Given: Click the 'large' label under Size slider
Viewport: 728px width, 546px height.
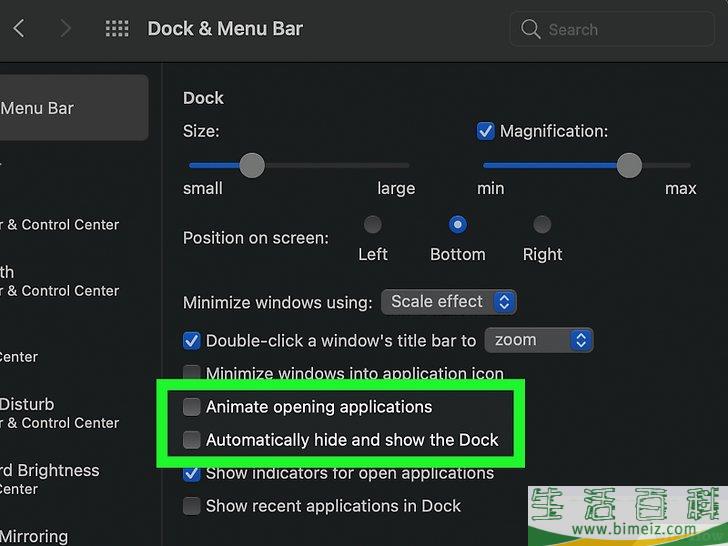Looking at the screenshot, I should click(x=396, y=188).
